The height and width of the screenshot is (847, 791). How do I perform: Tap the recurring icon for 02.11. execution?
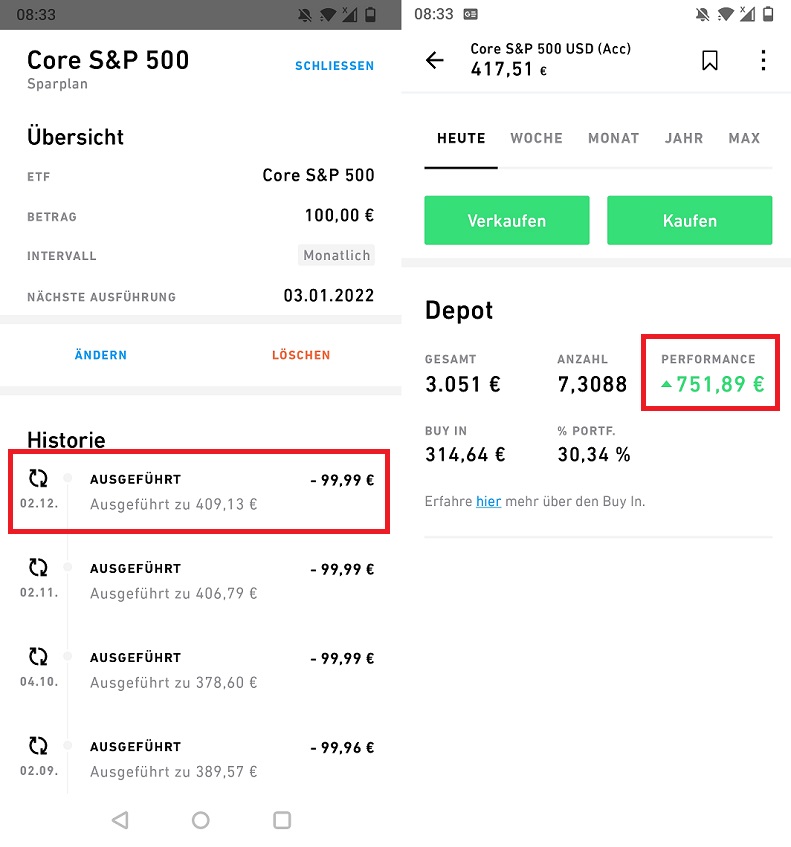[x=38, y=567]
